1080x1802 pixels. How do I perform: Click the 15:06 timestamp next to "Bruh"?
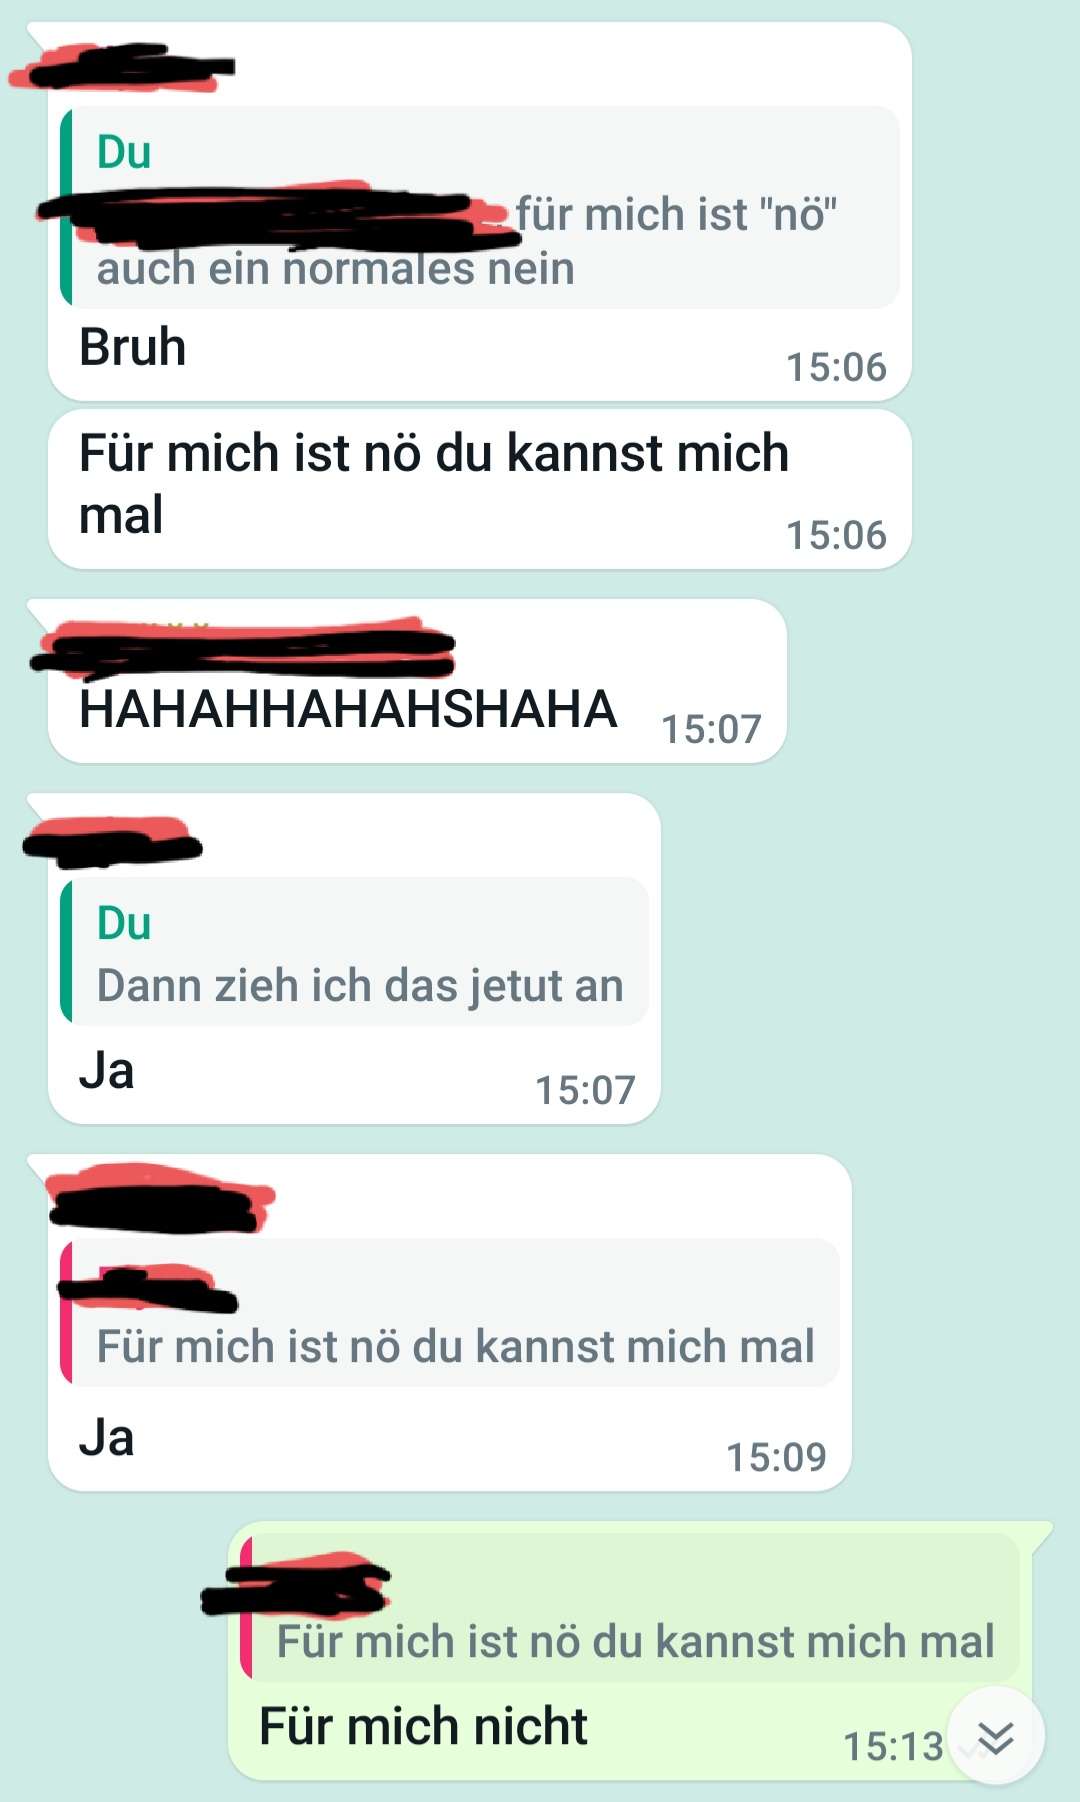click(x=836, y=368)
